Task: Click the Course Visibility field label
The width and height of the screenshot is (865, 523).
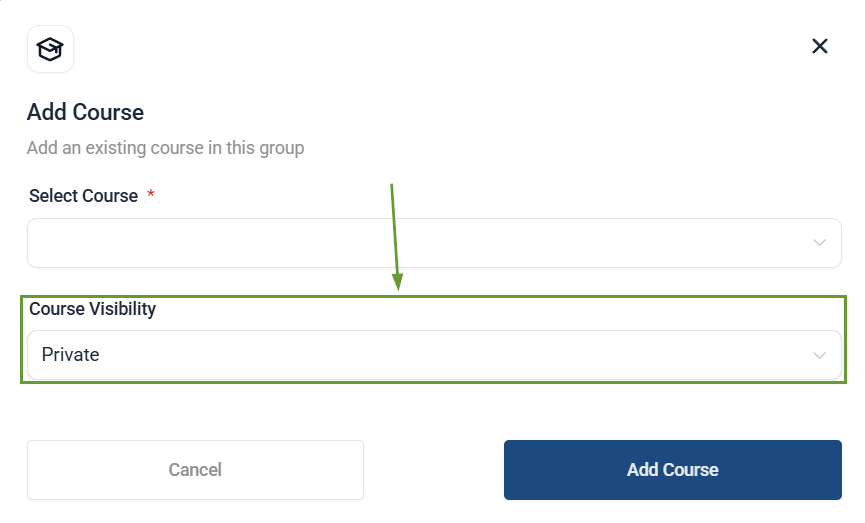Action: pos(92,309)
